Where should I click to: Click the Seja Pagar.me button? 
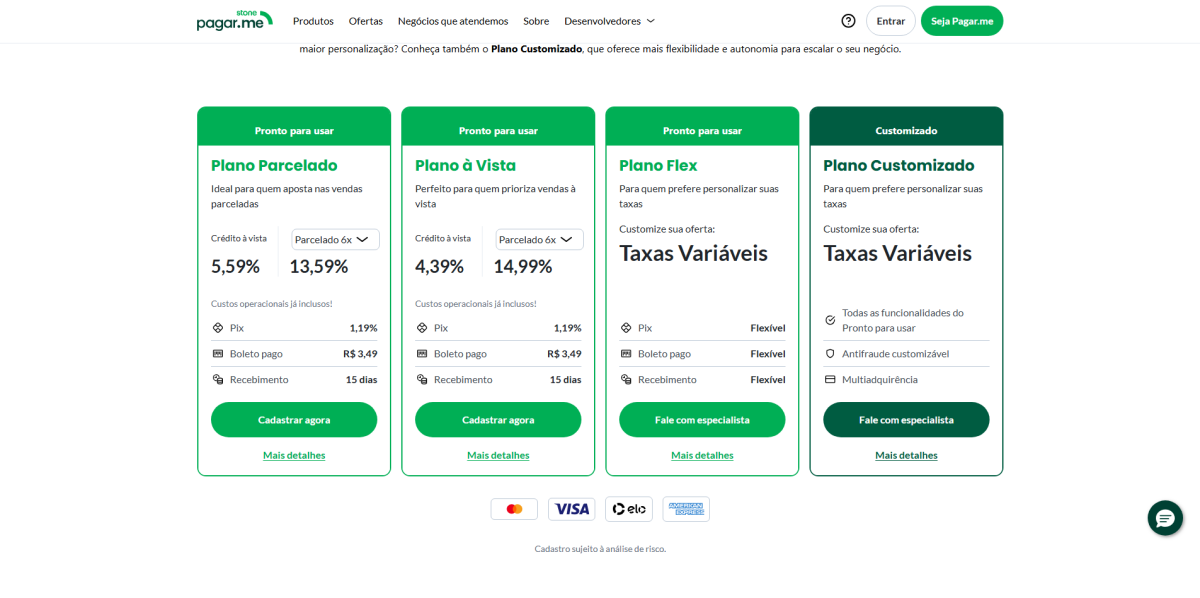tap(962, 21)
